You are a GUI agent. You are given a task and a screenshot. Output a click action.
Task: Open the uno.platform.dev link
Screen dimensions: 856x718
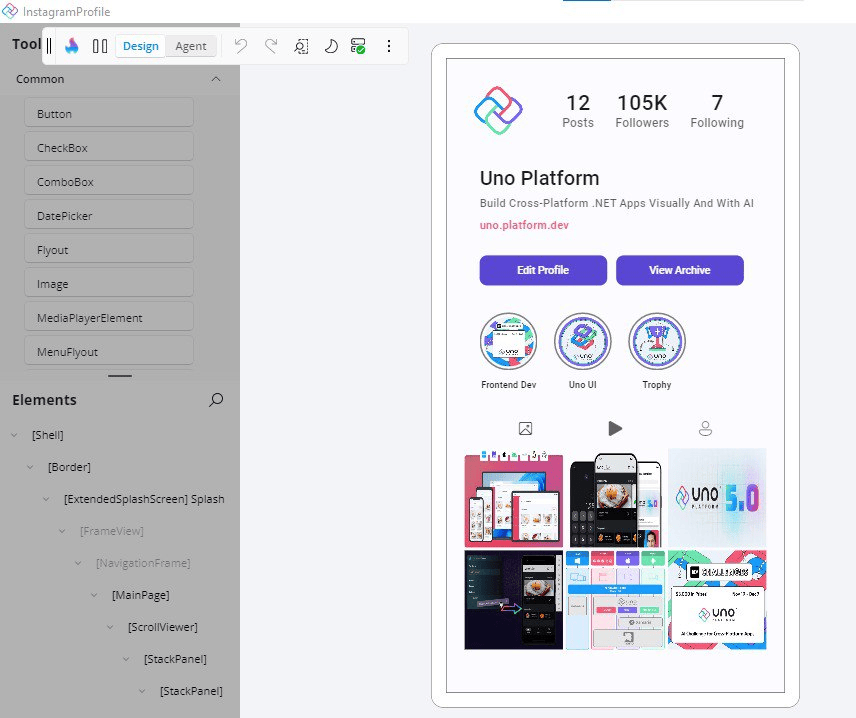pos(524,225)
